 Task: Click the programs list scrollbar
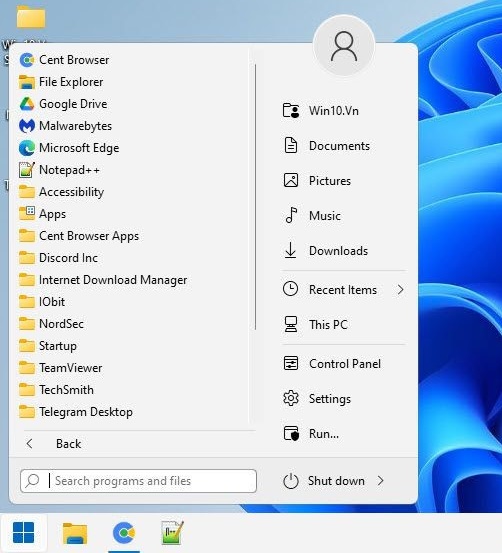click(255, 197)
